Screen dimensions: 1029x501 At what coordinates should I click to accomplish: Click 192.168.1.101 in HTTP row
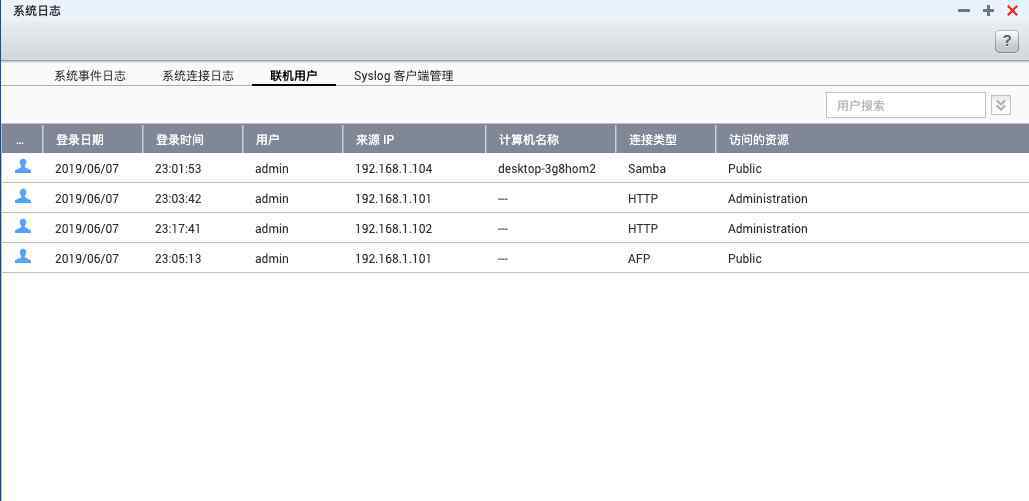point(393,198)
